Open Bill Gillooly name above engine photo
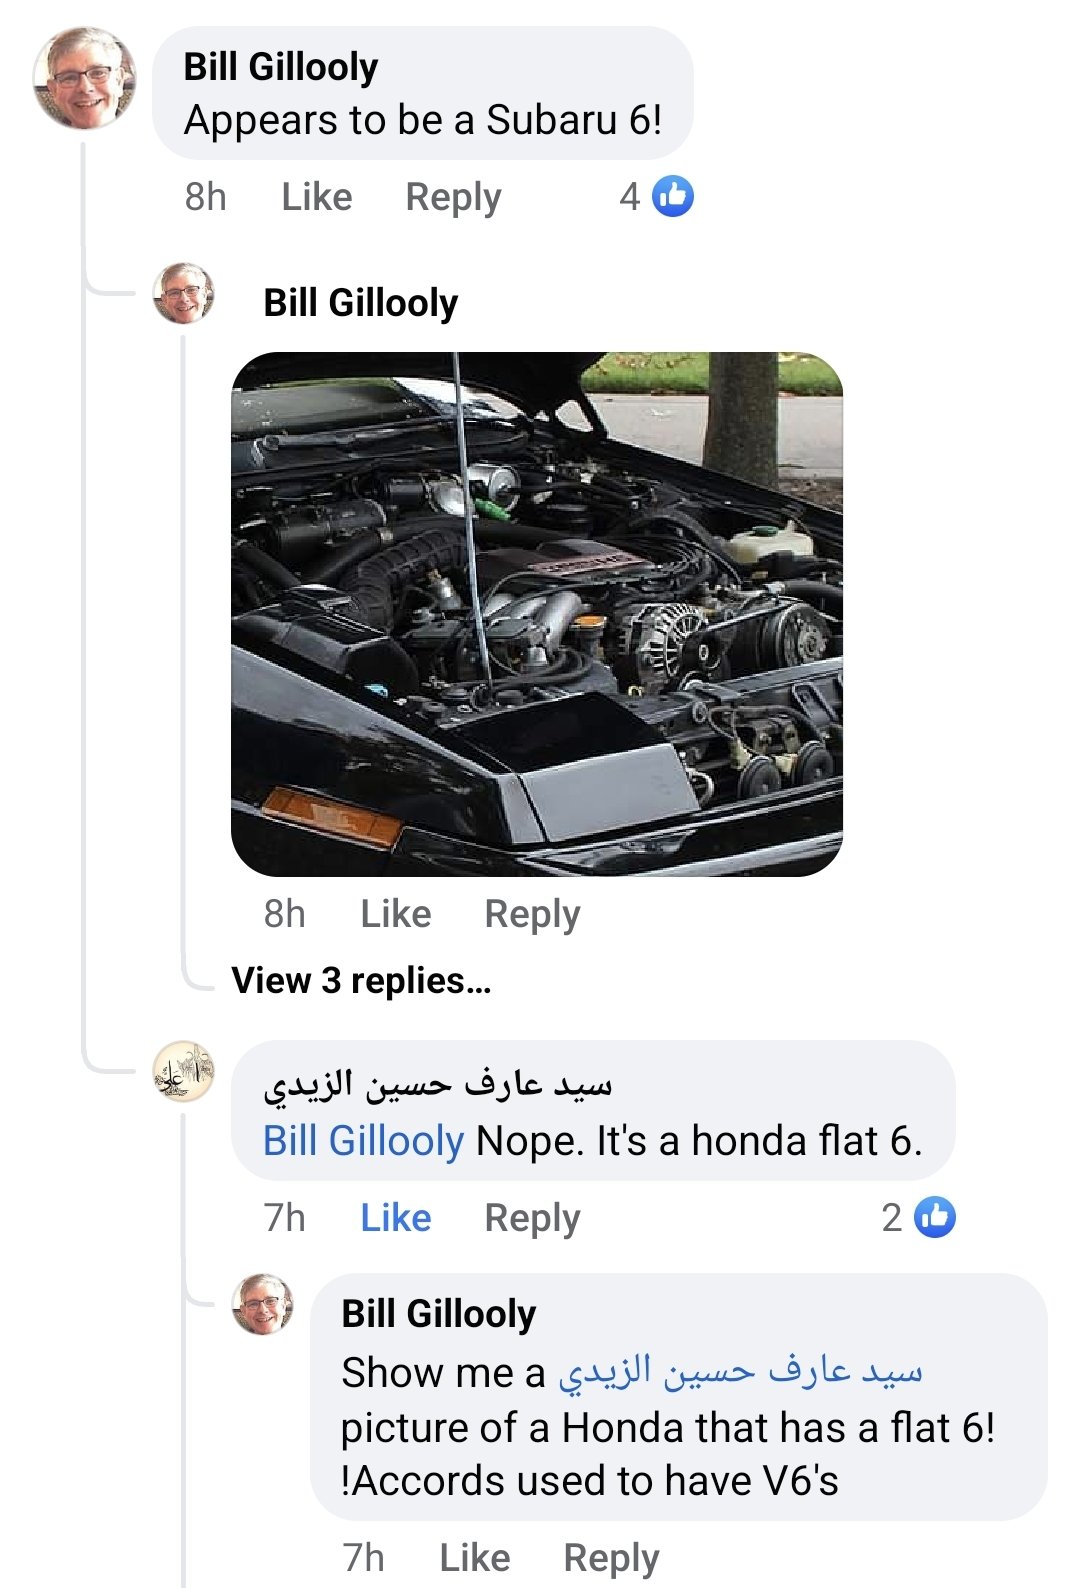 [x=361, y=302]
